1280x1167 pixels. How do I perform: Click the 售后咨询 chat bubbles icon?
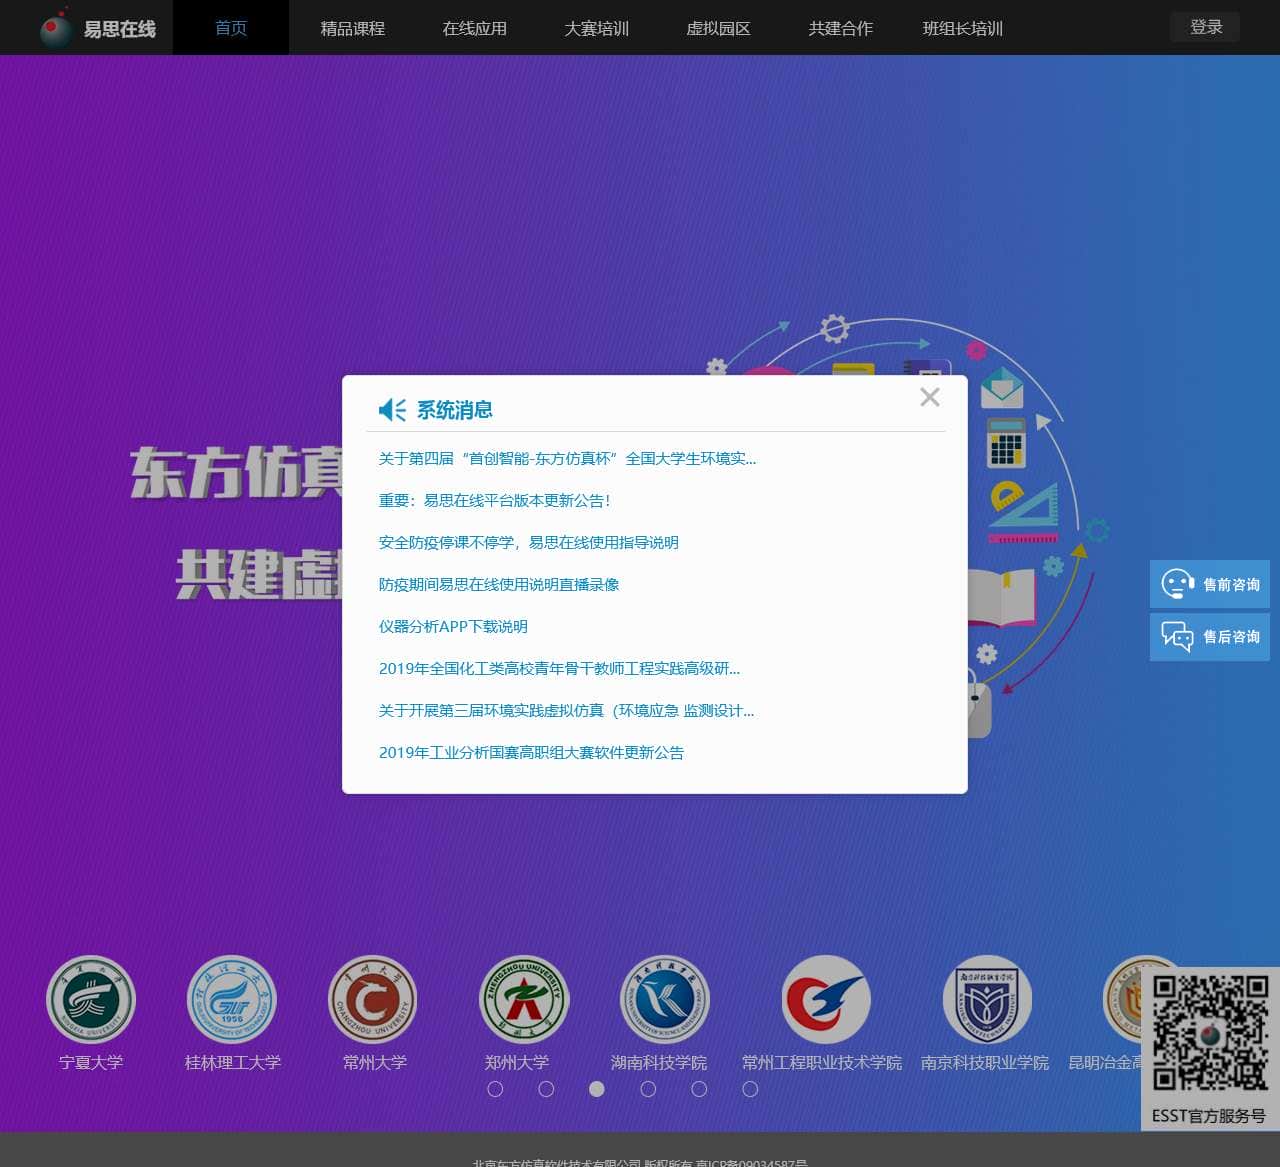pyautogui.click(x=1178, y=636)
